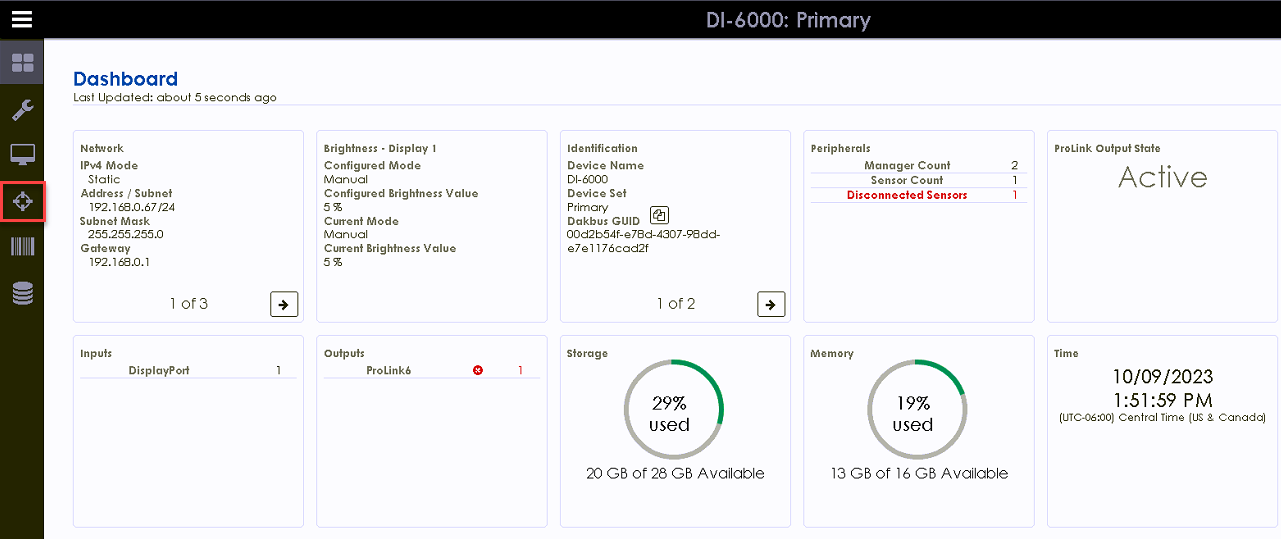This screenshot has height=539, width=1281.
Task: Copy the Dakbus GUID using copy icon
Action: click(659, 215)
